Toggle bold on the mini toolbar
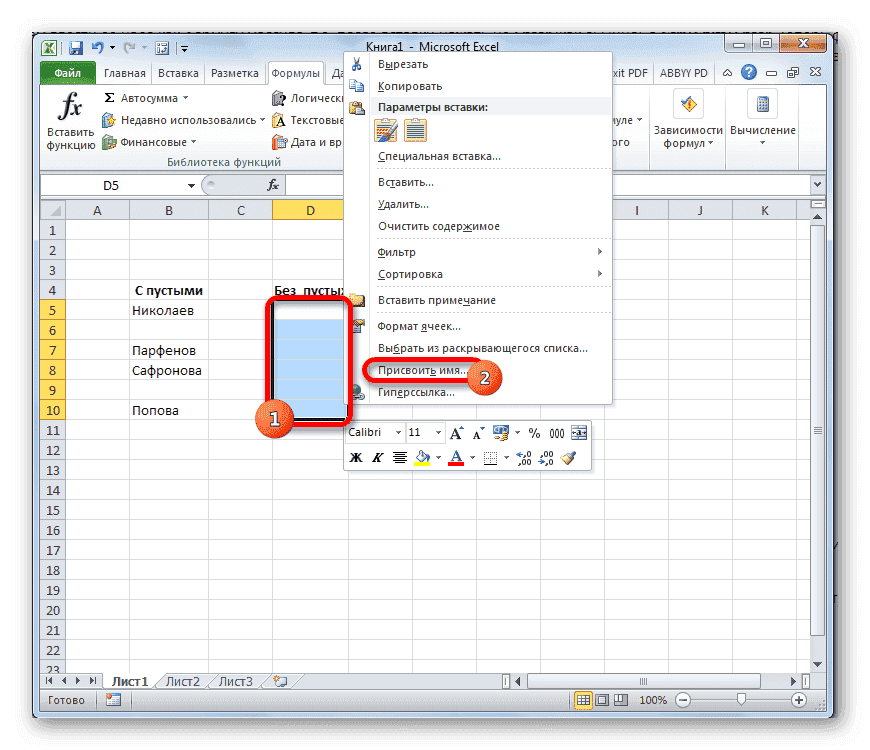This screenshot has width=870, height=750. pos(355,457)
